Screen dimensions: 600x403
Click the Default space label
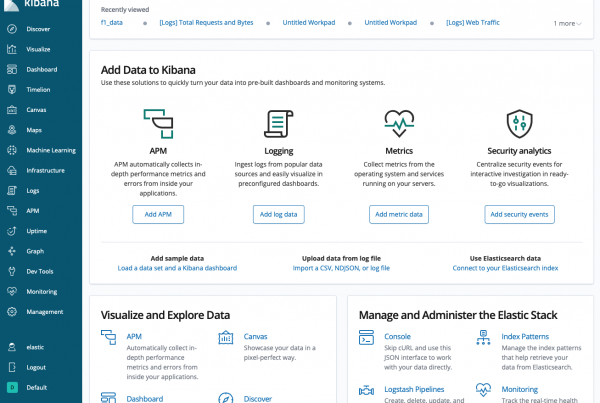coord(37,387)
